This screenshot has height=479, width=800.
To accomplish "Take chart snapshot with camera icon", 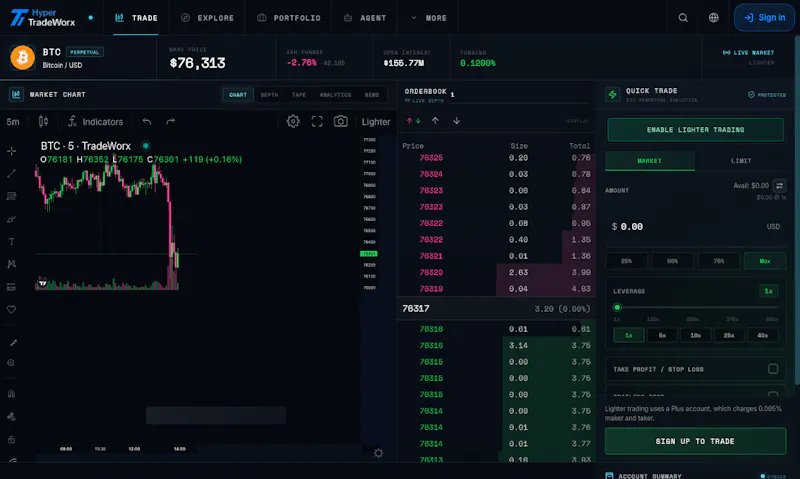I will pos(340,121).
